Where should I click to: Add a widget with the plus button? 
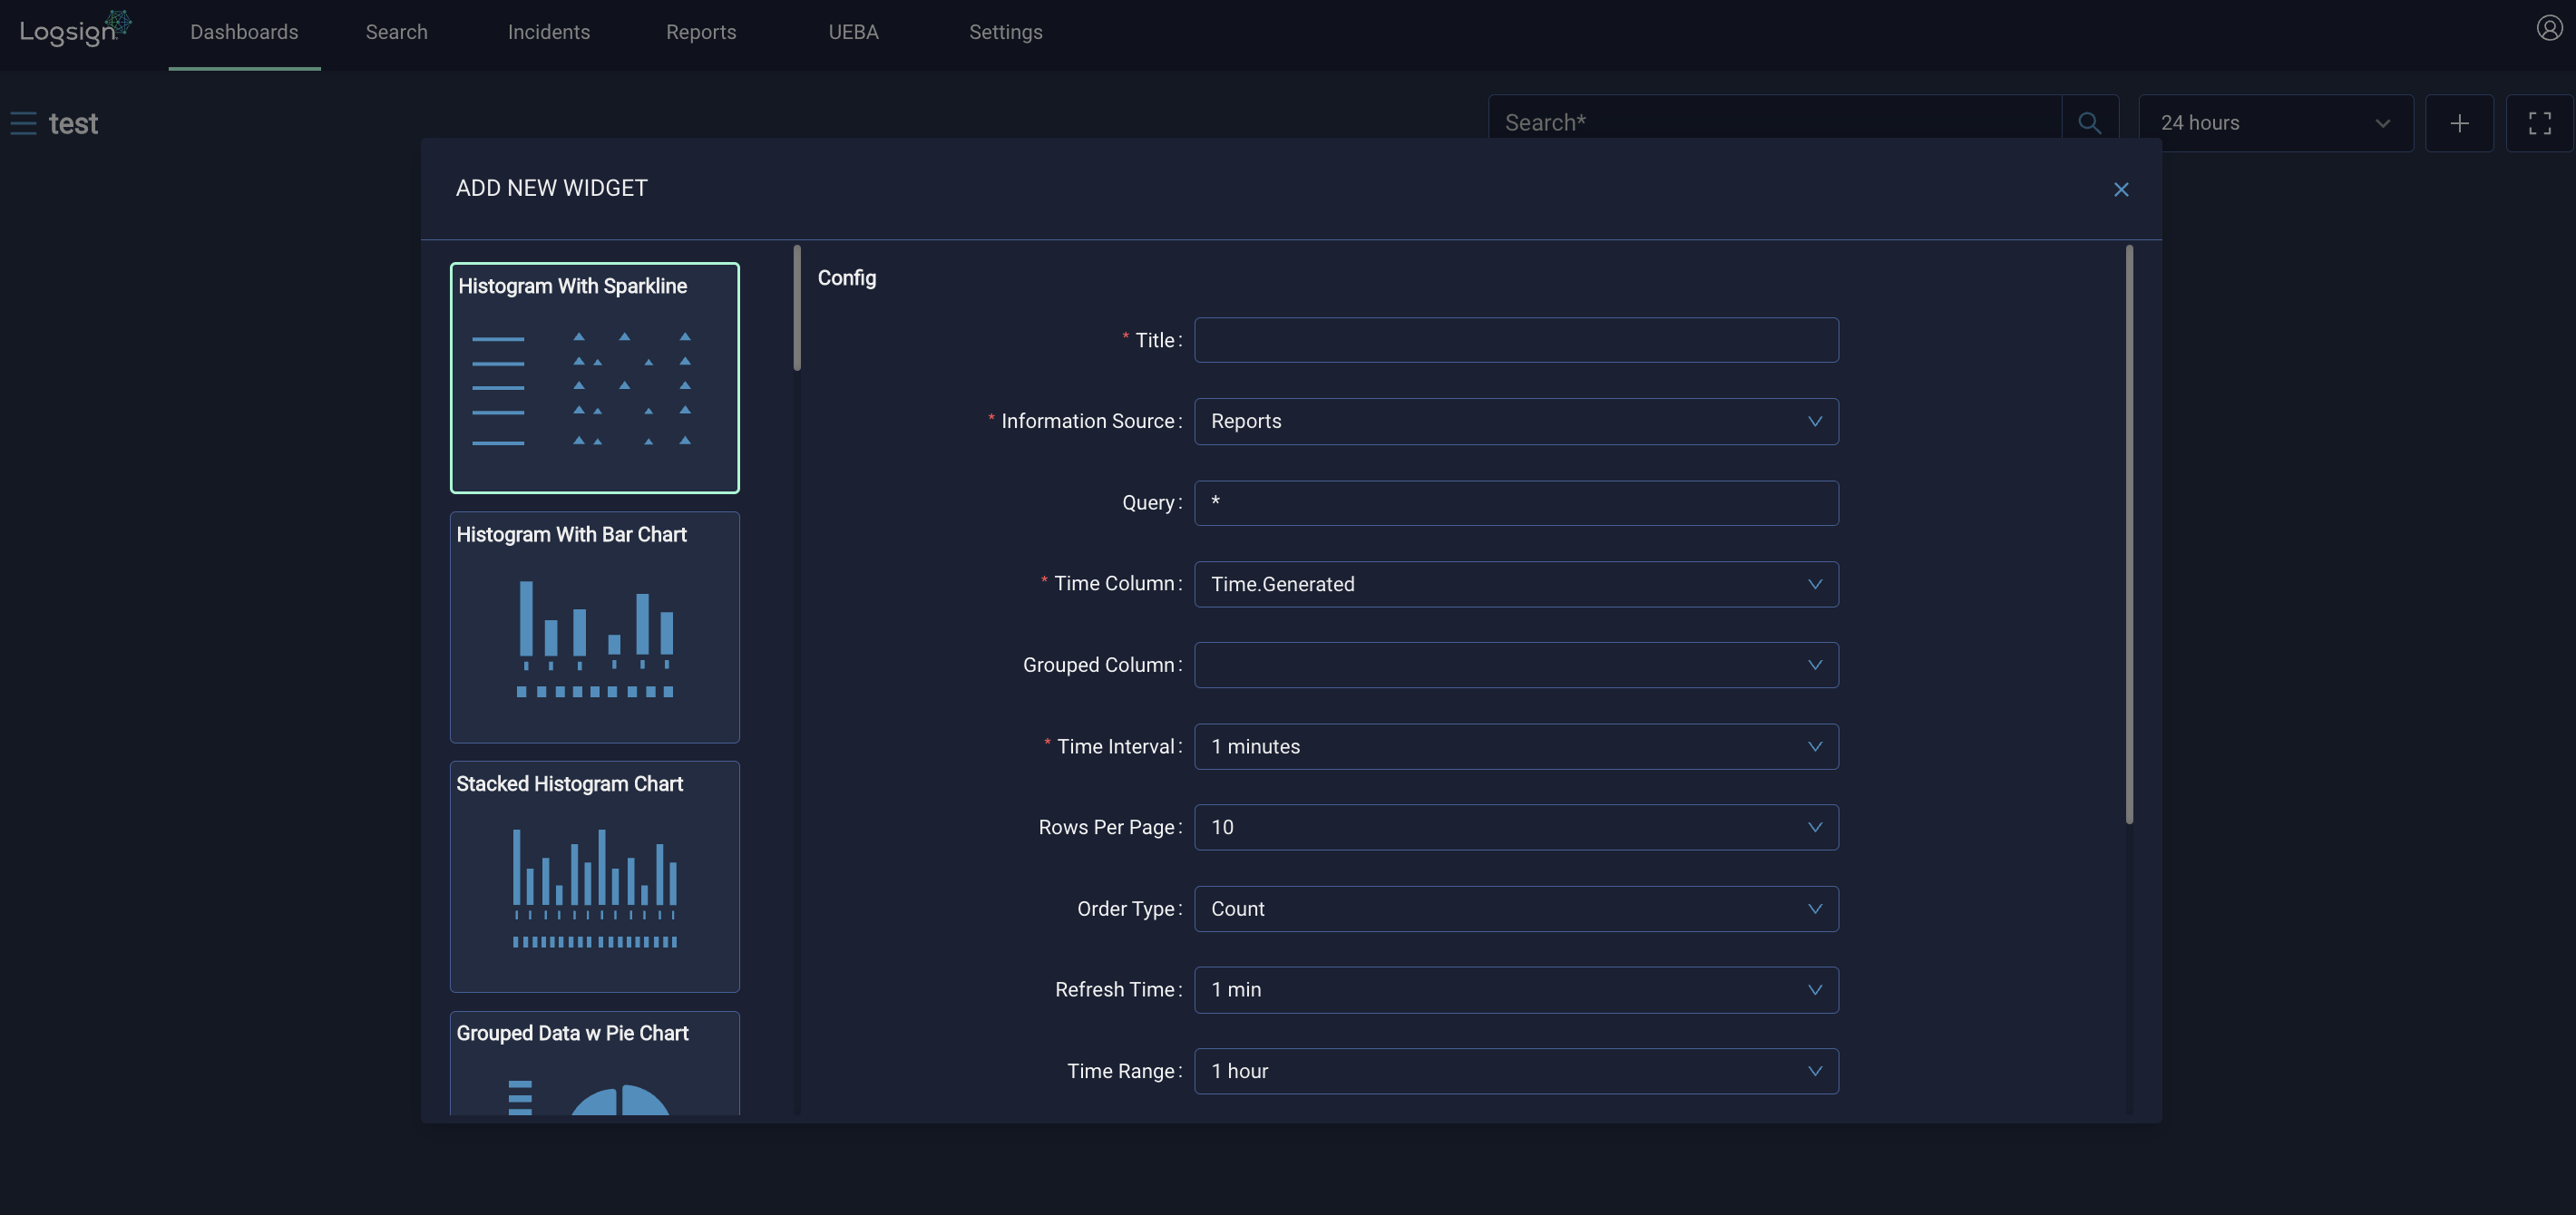(x=2459, y=123)
